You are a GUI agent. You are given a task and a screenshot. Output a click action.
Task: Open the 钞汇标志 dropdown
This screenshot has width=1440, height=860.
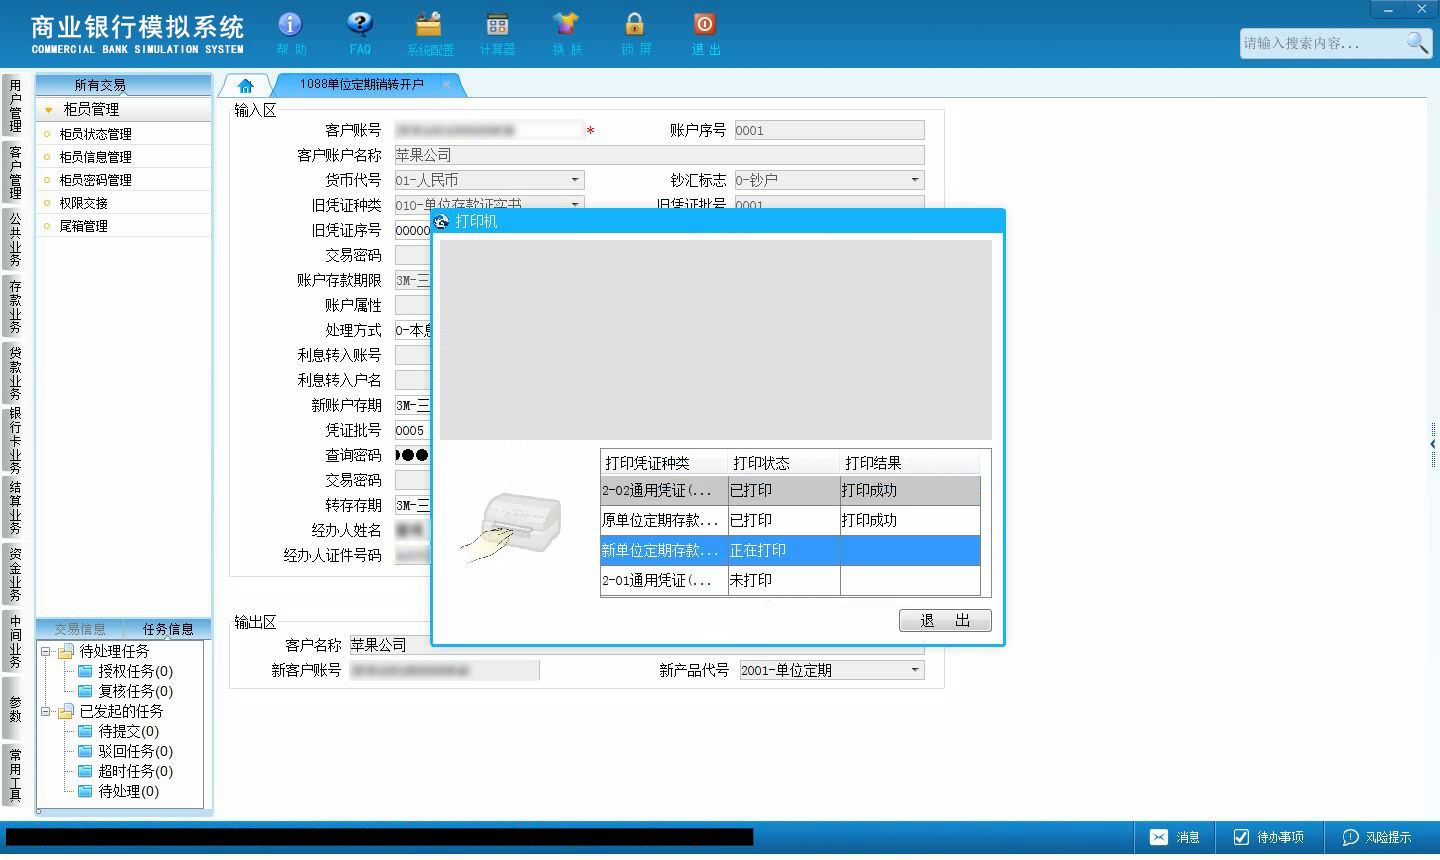pos(915,180)
